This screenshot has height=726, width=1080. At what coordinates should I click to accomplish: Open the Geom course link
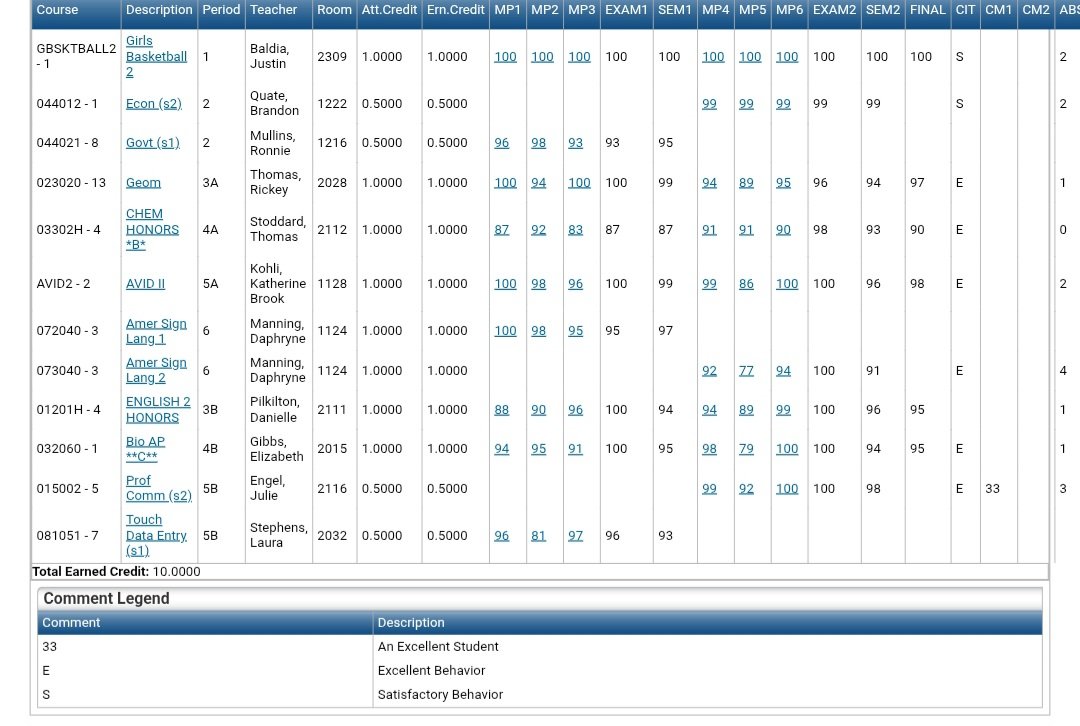point(143,183)
